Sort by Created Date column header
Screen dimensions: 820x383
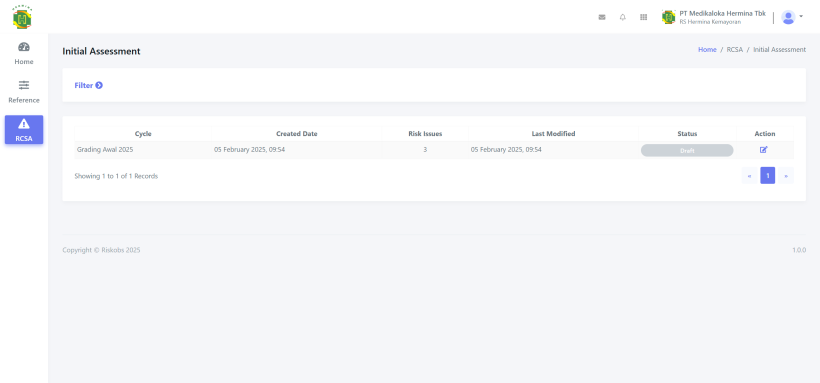pyautogui.click(x=297, y=134)
